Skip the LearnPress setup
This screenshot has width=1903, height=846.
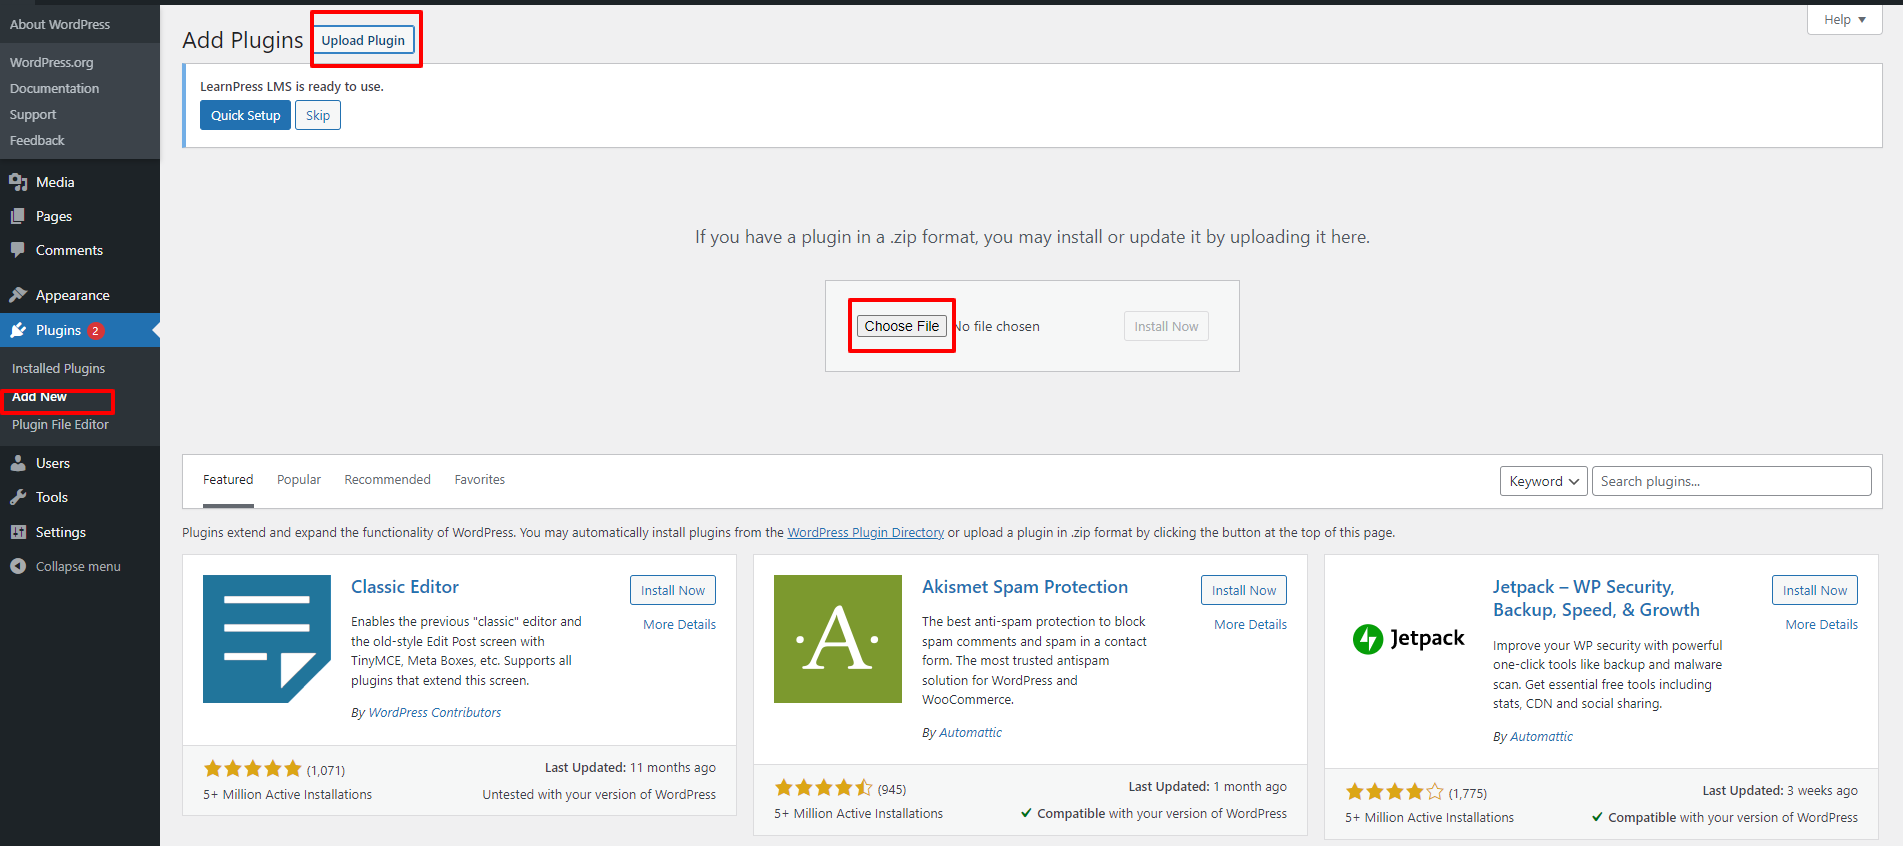(x=318, y=115)
